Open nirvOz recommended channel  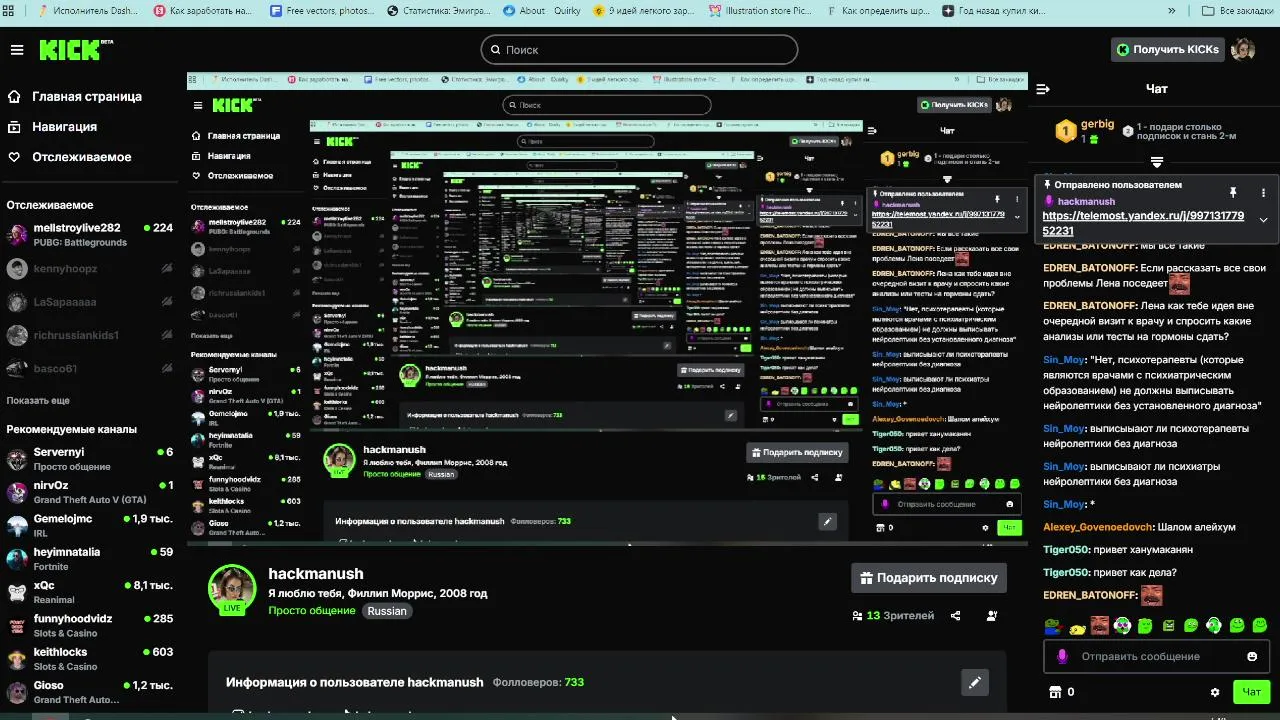[90, 492]
